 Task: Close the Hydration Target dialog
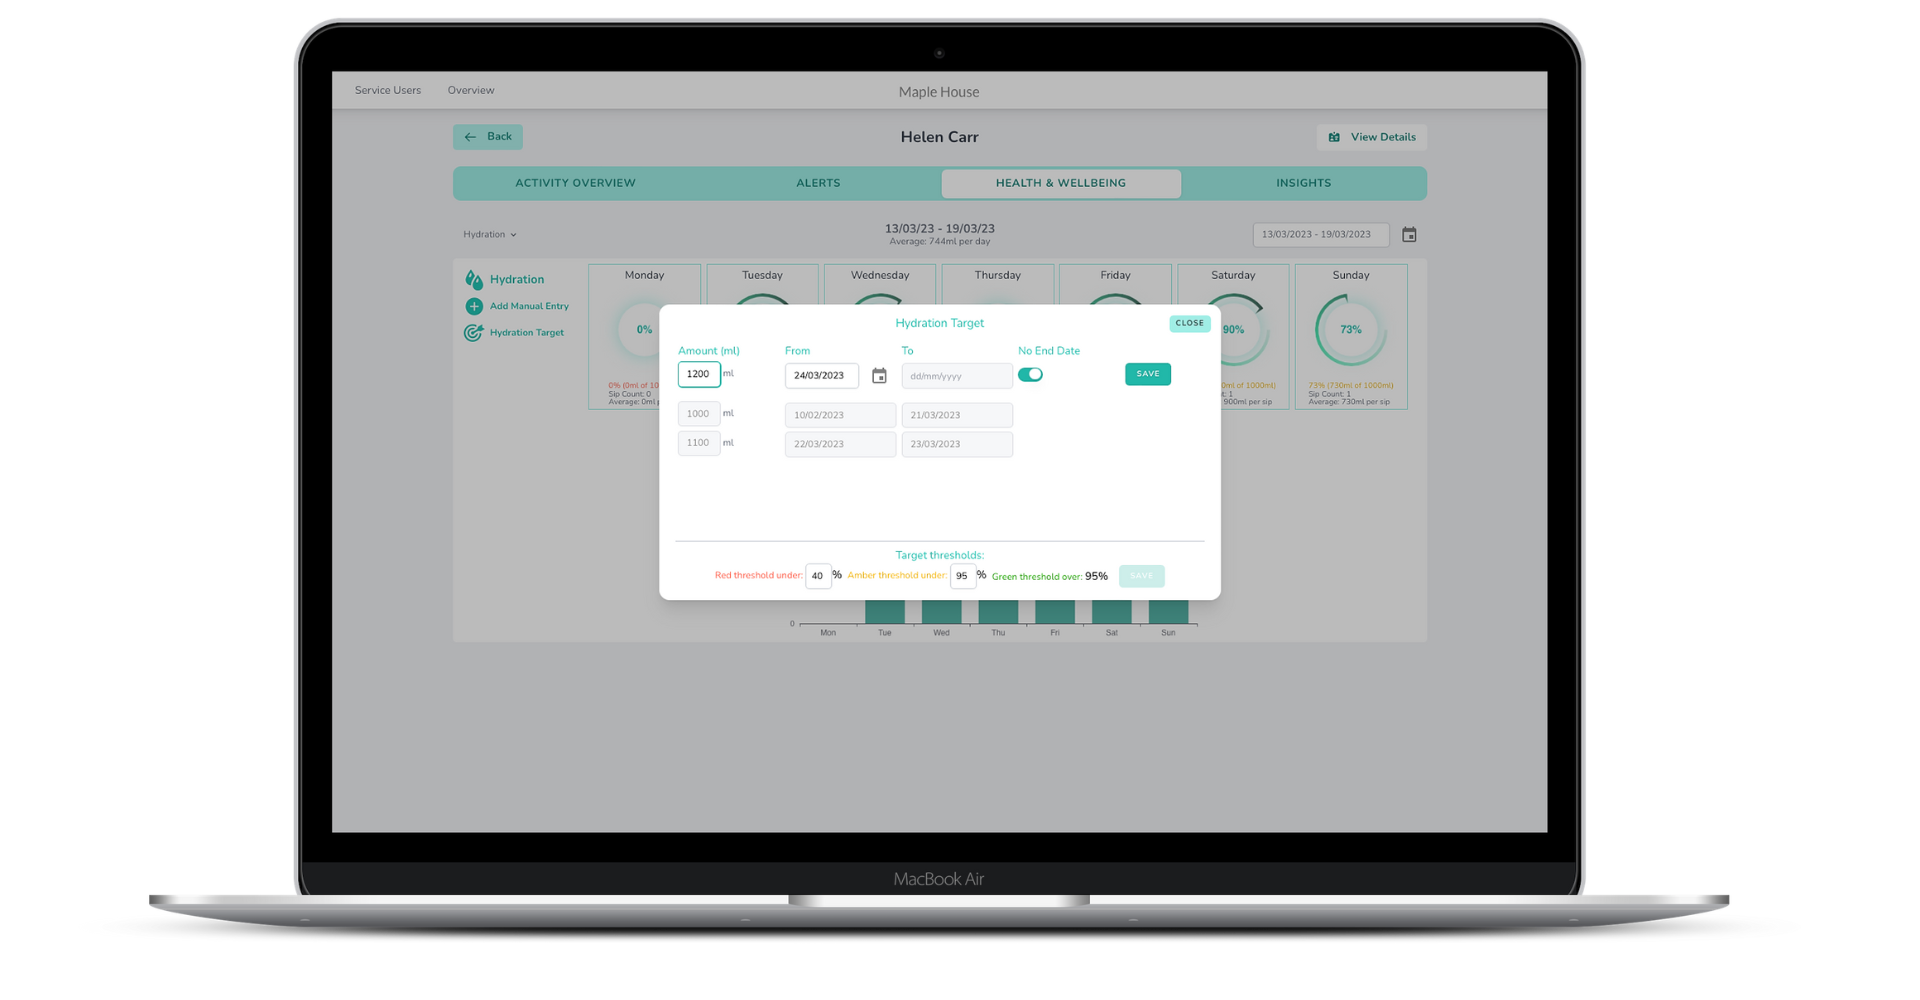coord(1190,323)
